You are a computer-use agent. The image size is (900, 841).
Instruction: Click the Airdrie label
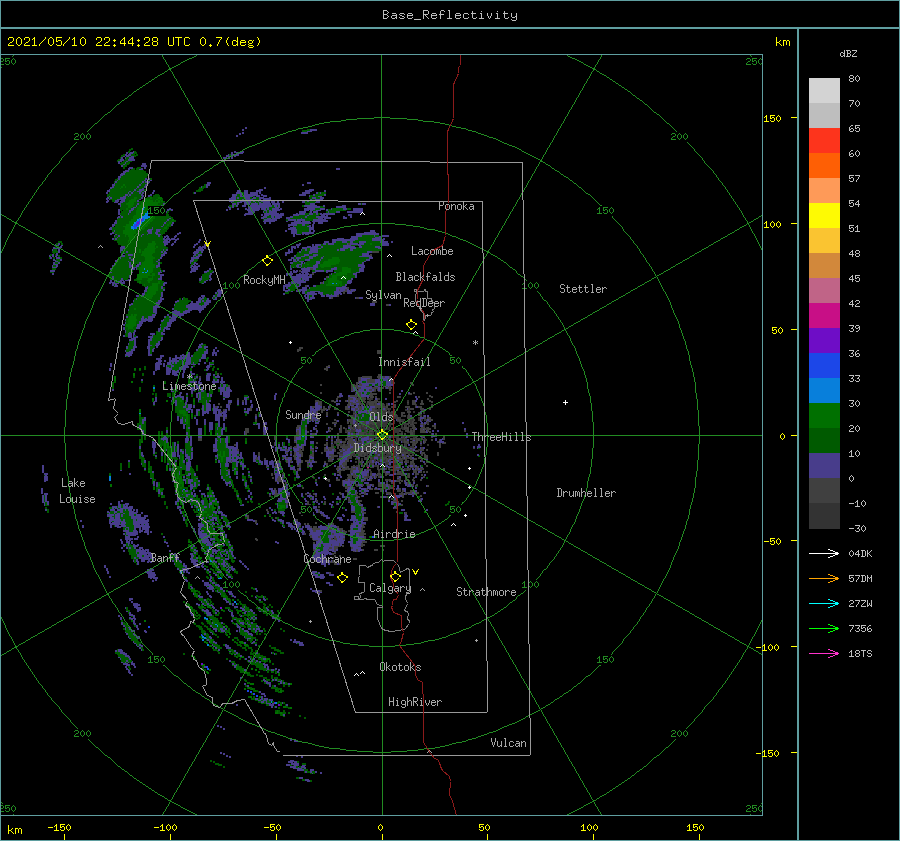coord(394,534)
